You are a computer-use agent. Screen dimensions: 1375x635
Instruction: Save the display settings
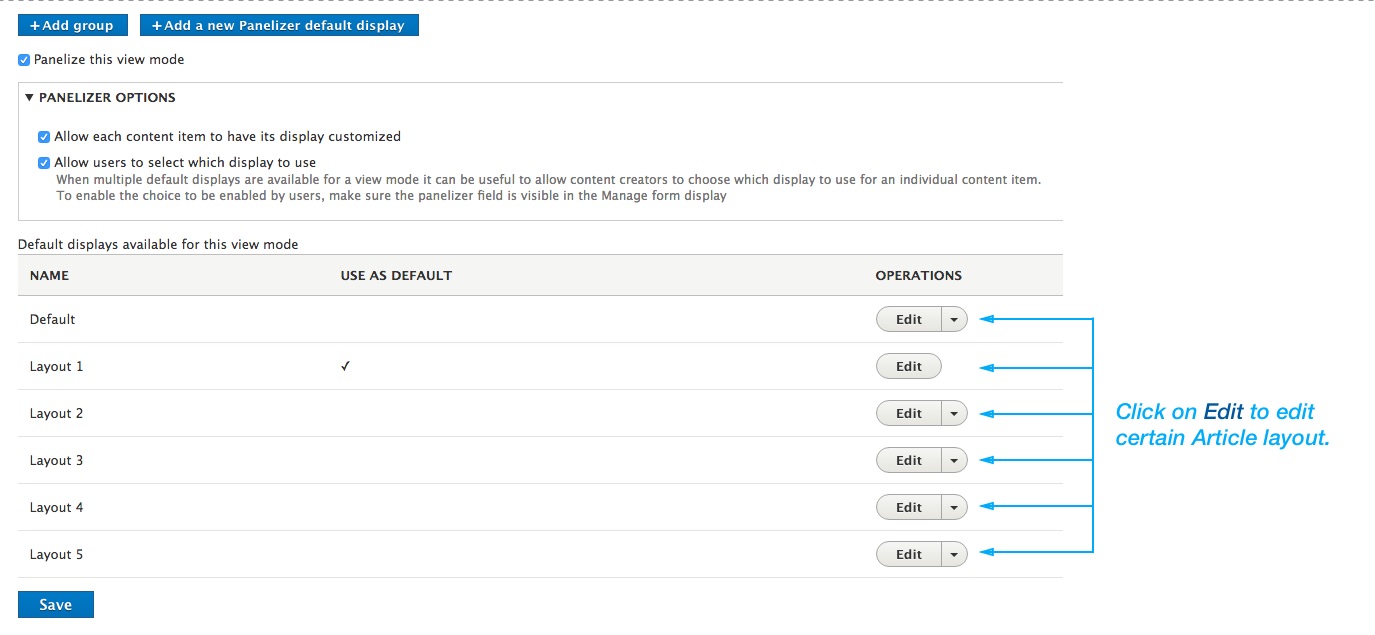click(x=56, y=605)
